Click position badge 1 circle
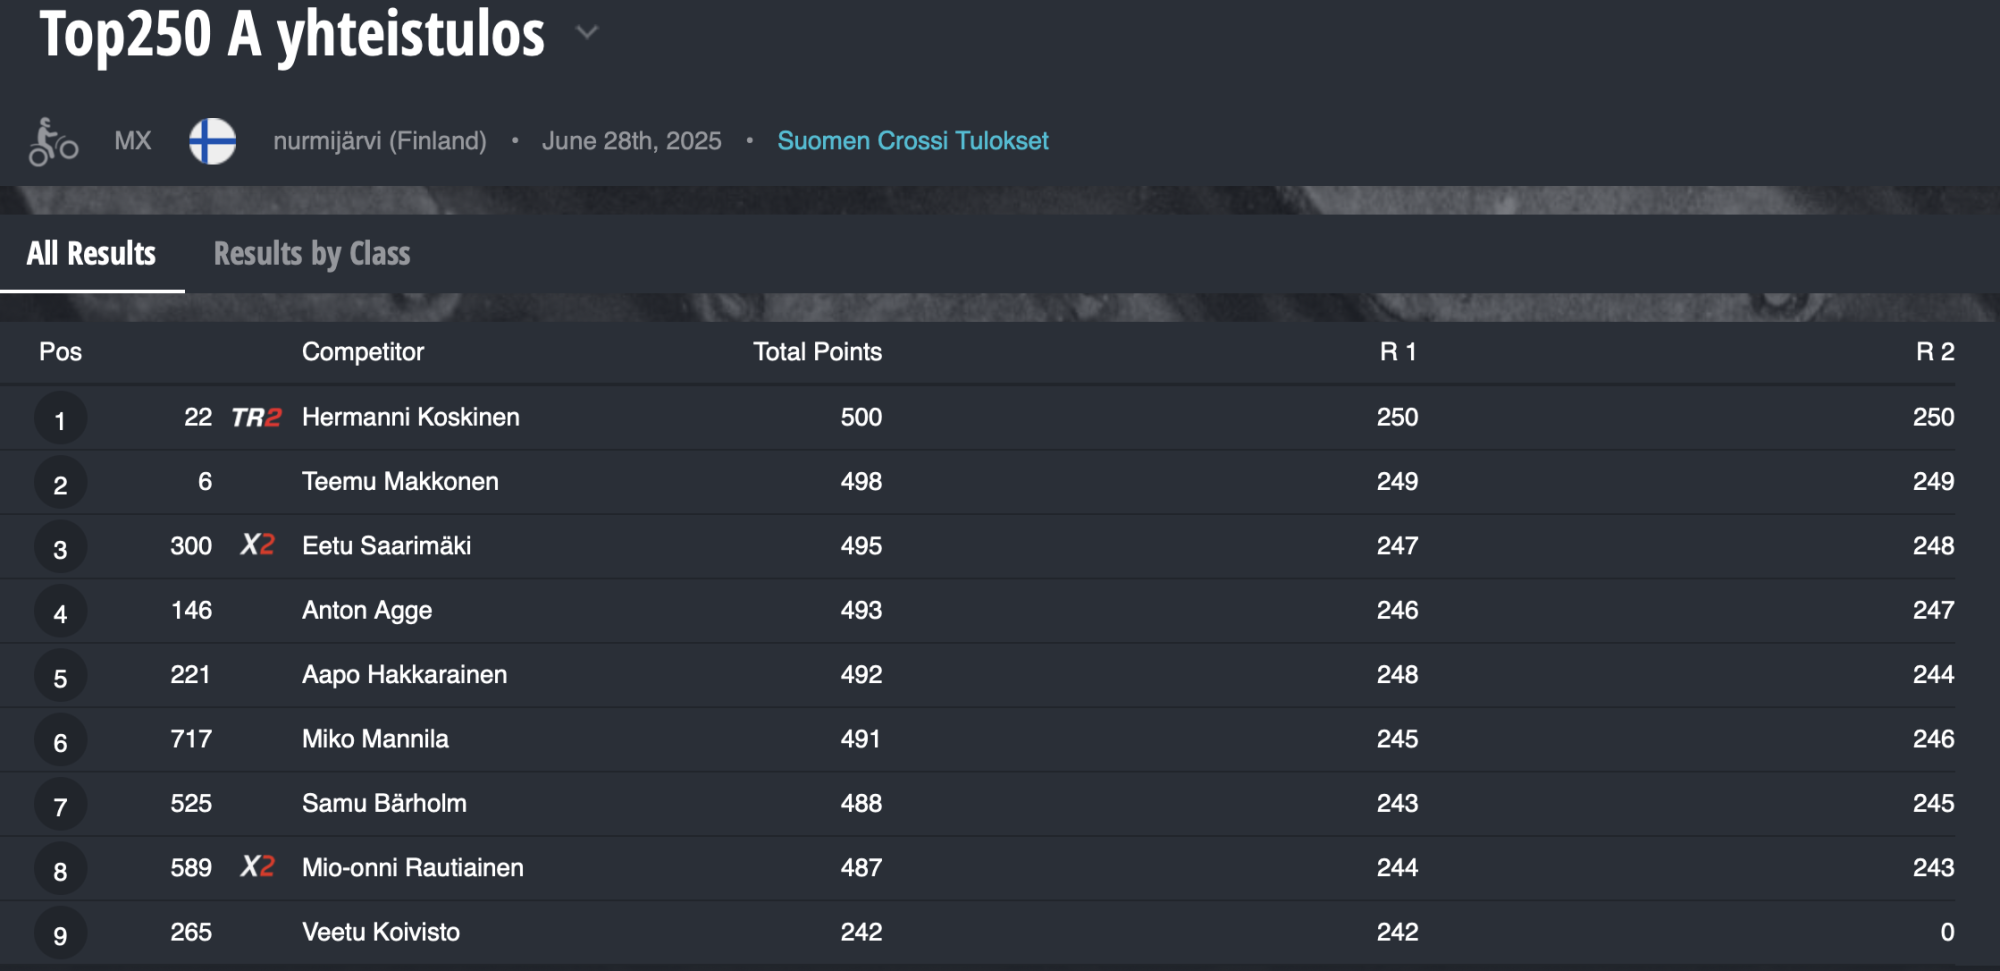The height and width of the screenshot is (971, 2000). point(60,419)
